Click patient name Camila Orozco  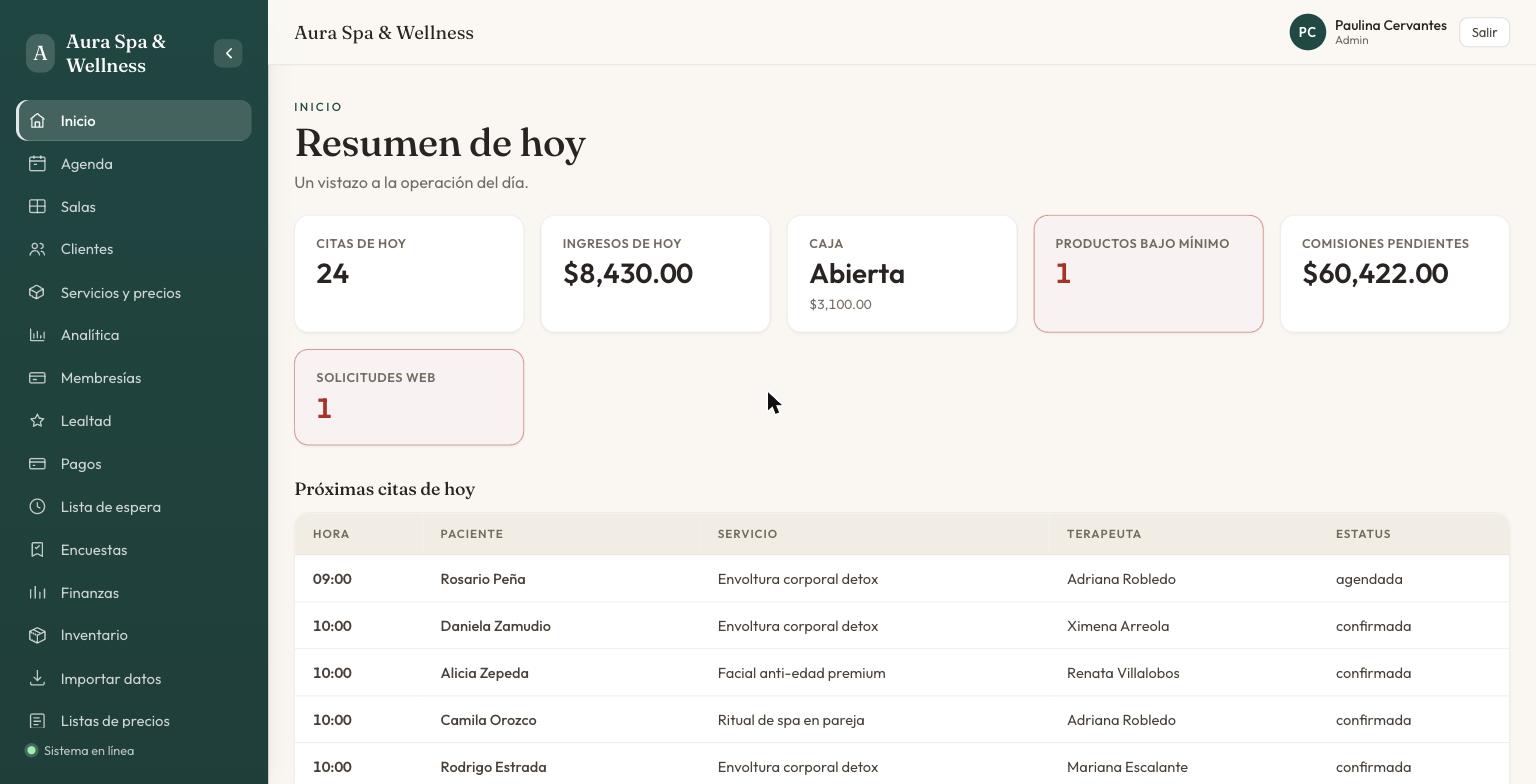pos(489,720)
